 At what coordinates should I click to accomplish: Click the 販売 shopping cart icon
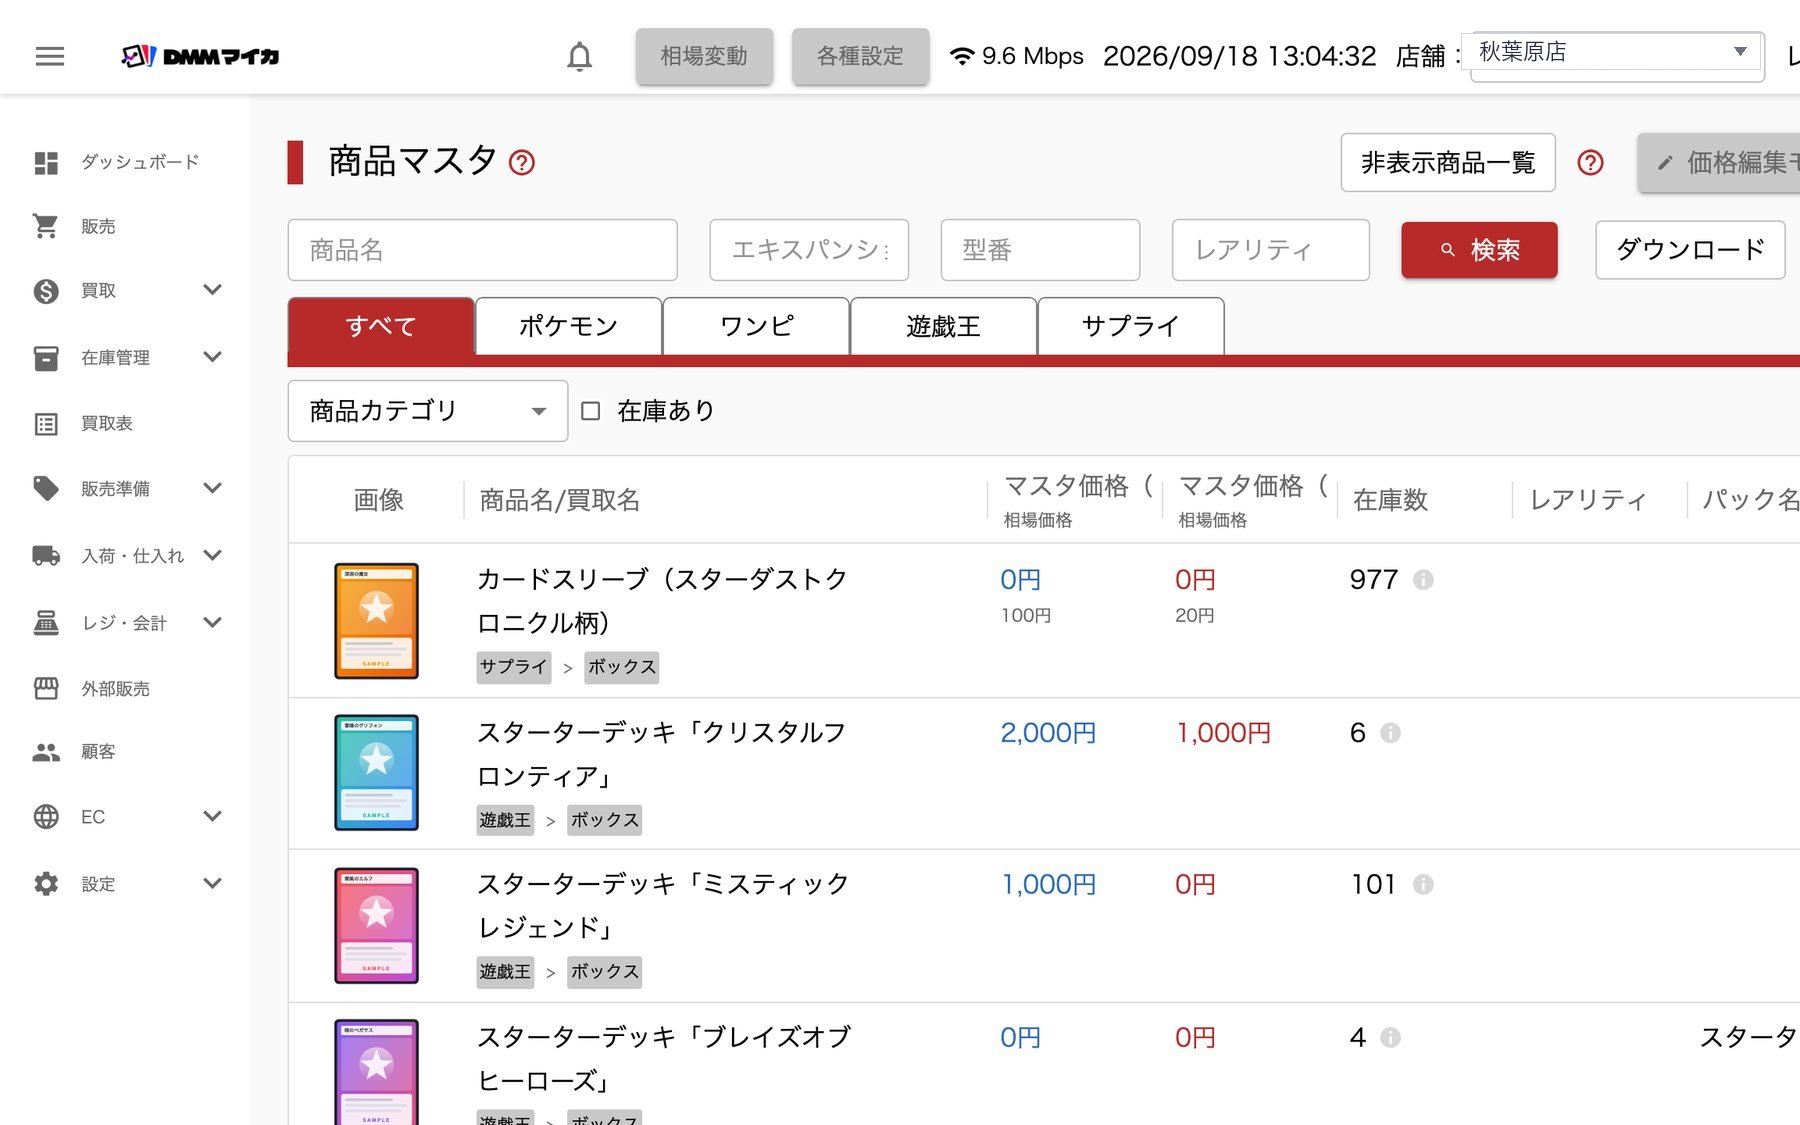click(46, 226)
